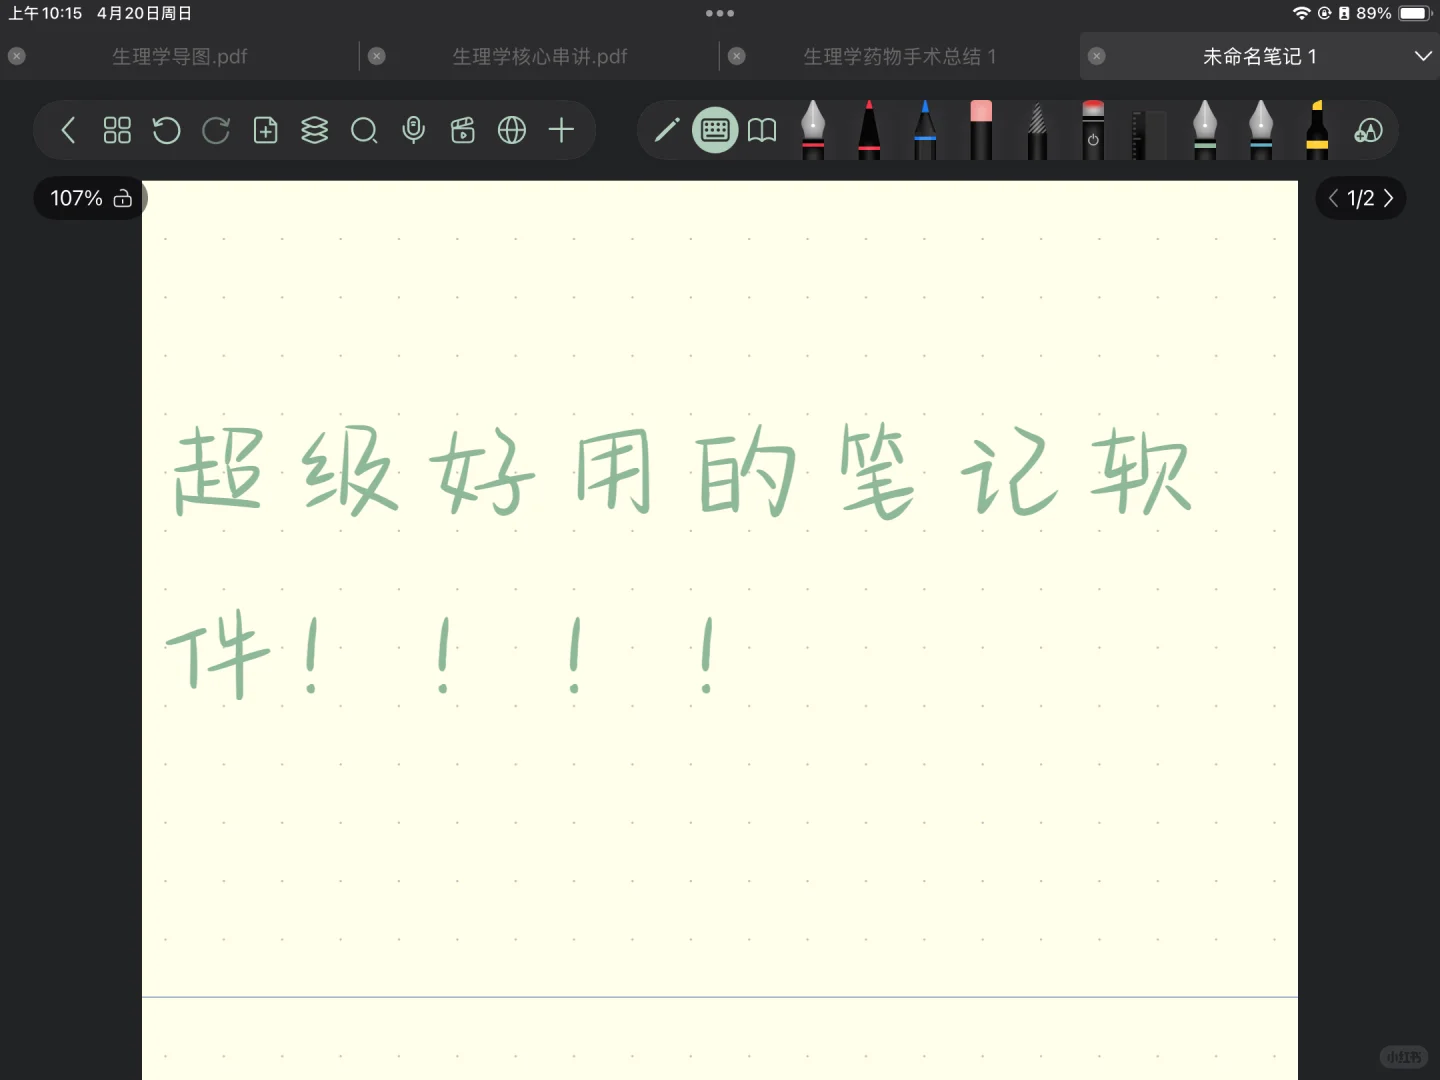The height and width of the screenshot is (1080, 1440).
Task: Switch to the 生理学核心串讲.pdf tab
Action: (540, 56)
